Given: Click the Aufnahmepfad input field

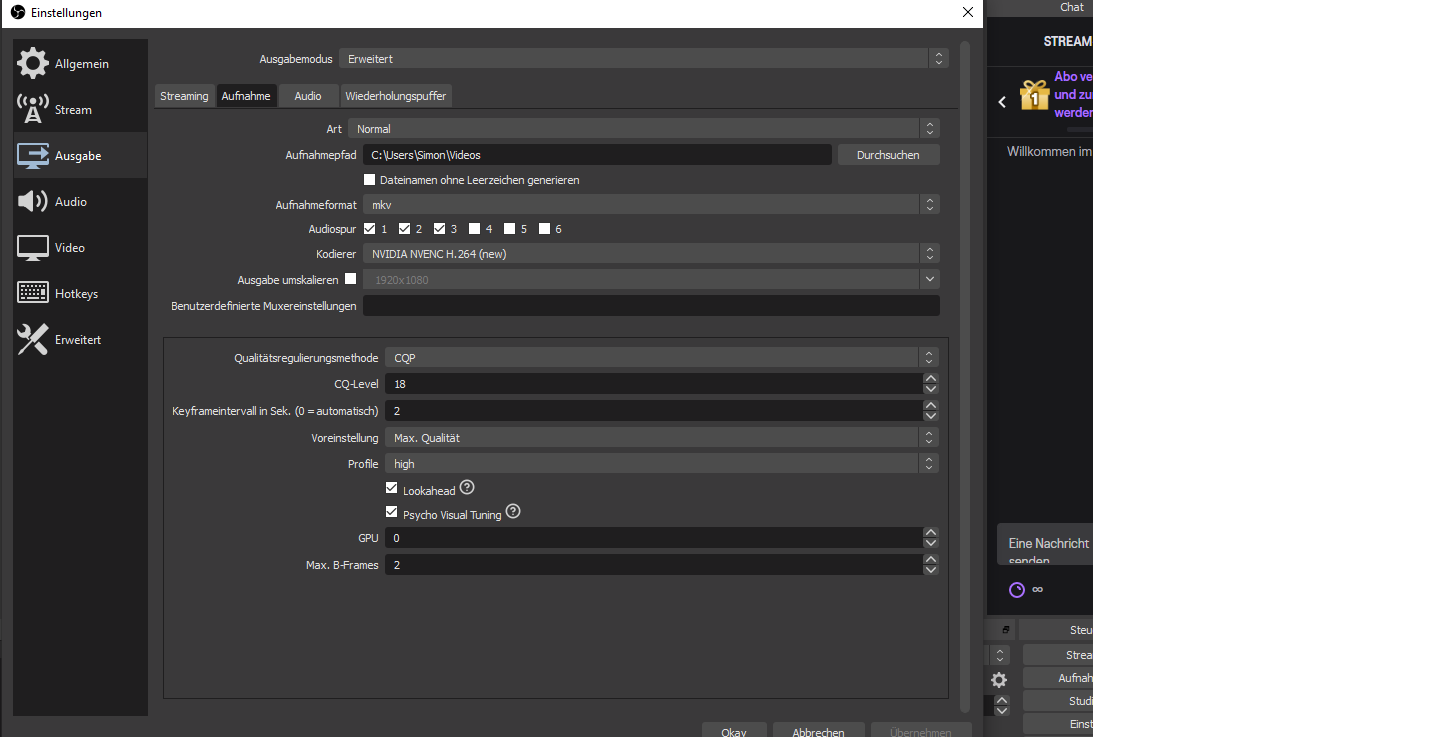Looking at the screenshot, I should click(597, 155).
